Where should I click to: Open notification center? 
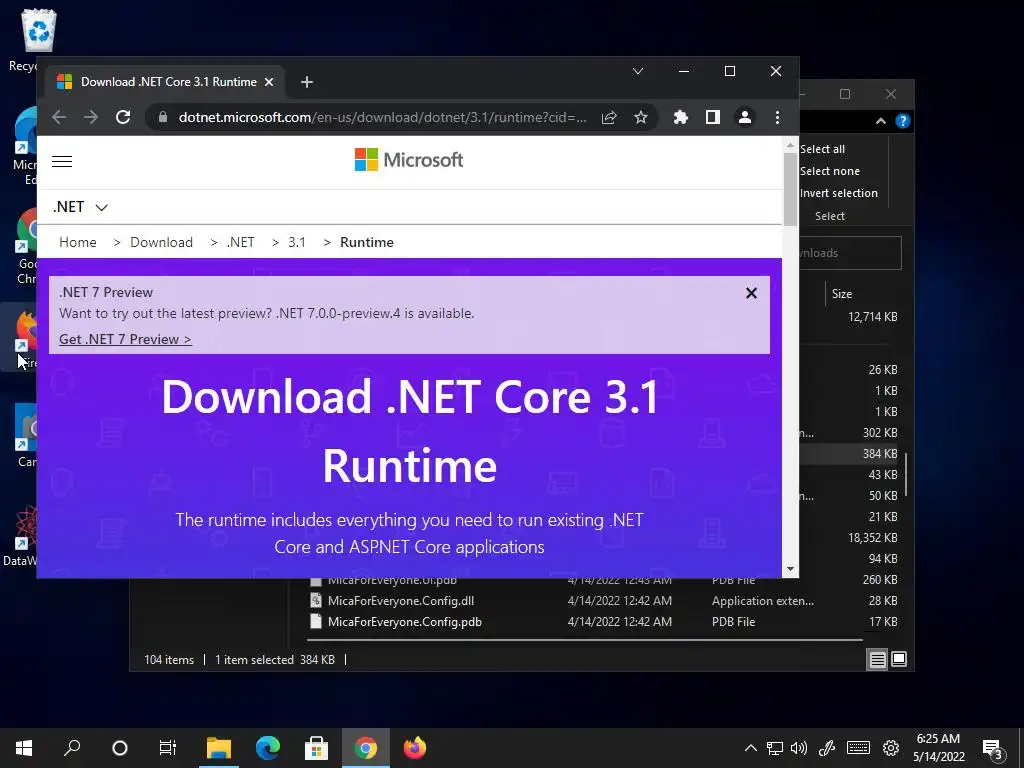click(x=993, y=749)
